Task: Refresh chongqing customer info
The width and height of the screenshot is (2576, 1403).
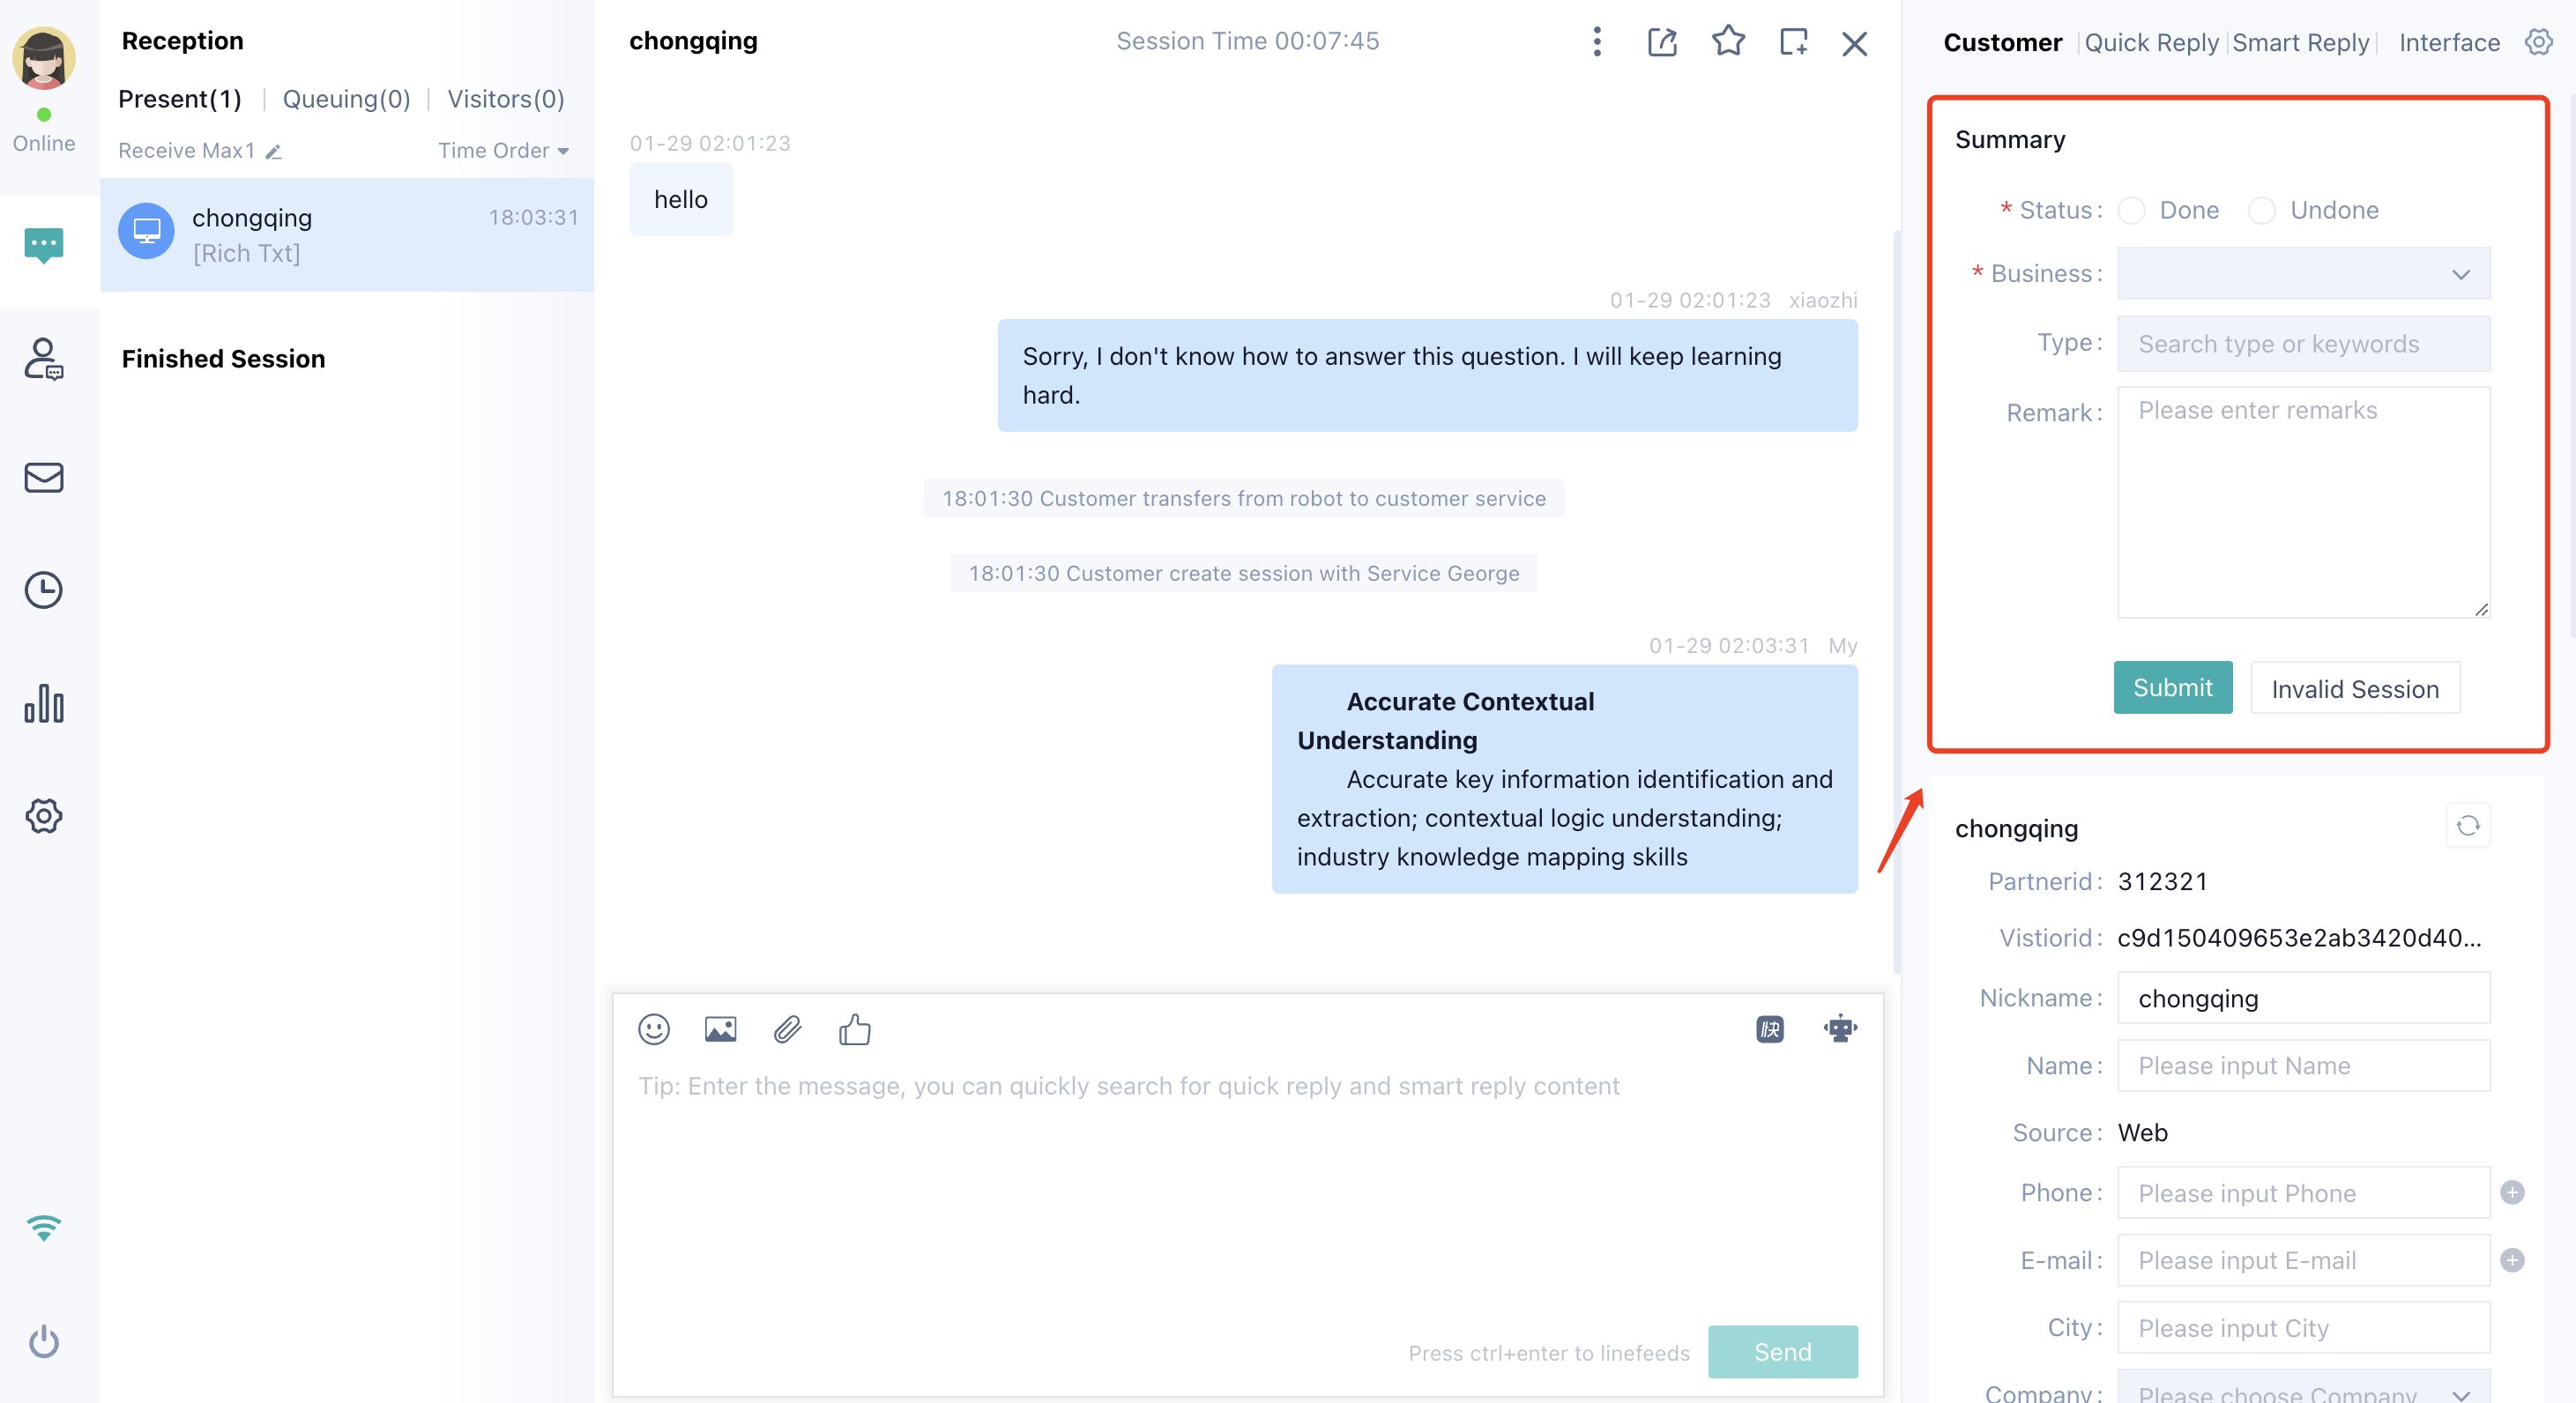Action: [2468, 826]
